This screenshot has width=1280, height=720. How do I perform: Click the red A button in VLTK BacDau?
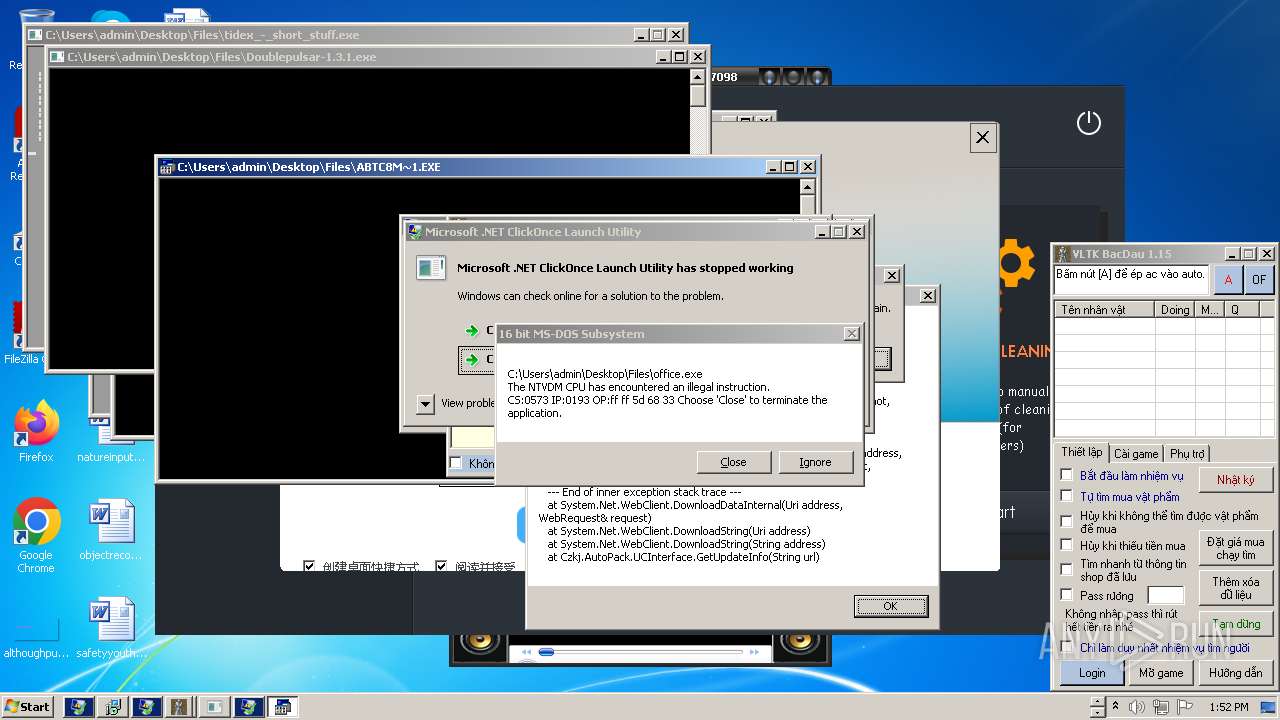coord(1228,280)
